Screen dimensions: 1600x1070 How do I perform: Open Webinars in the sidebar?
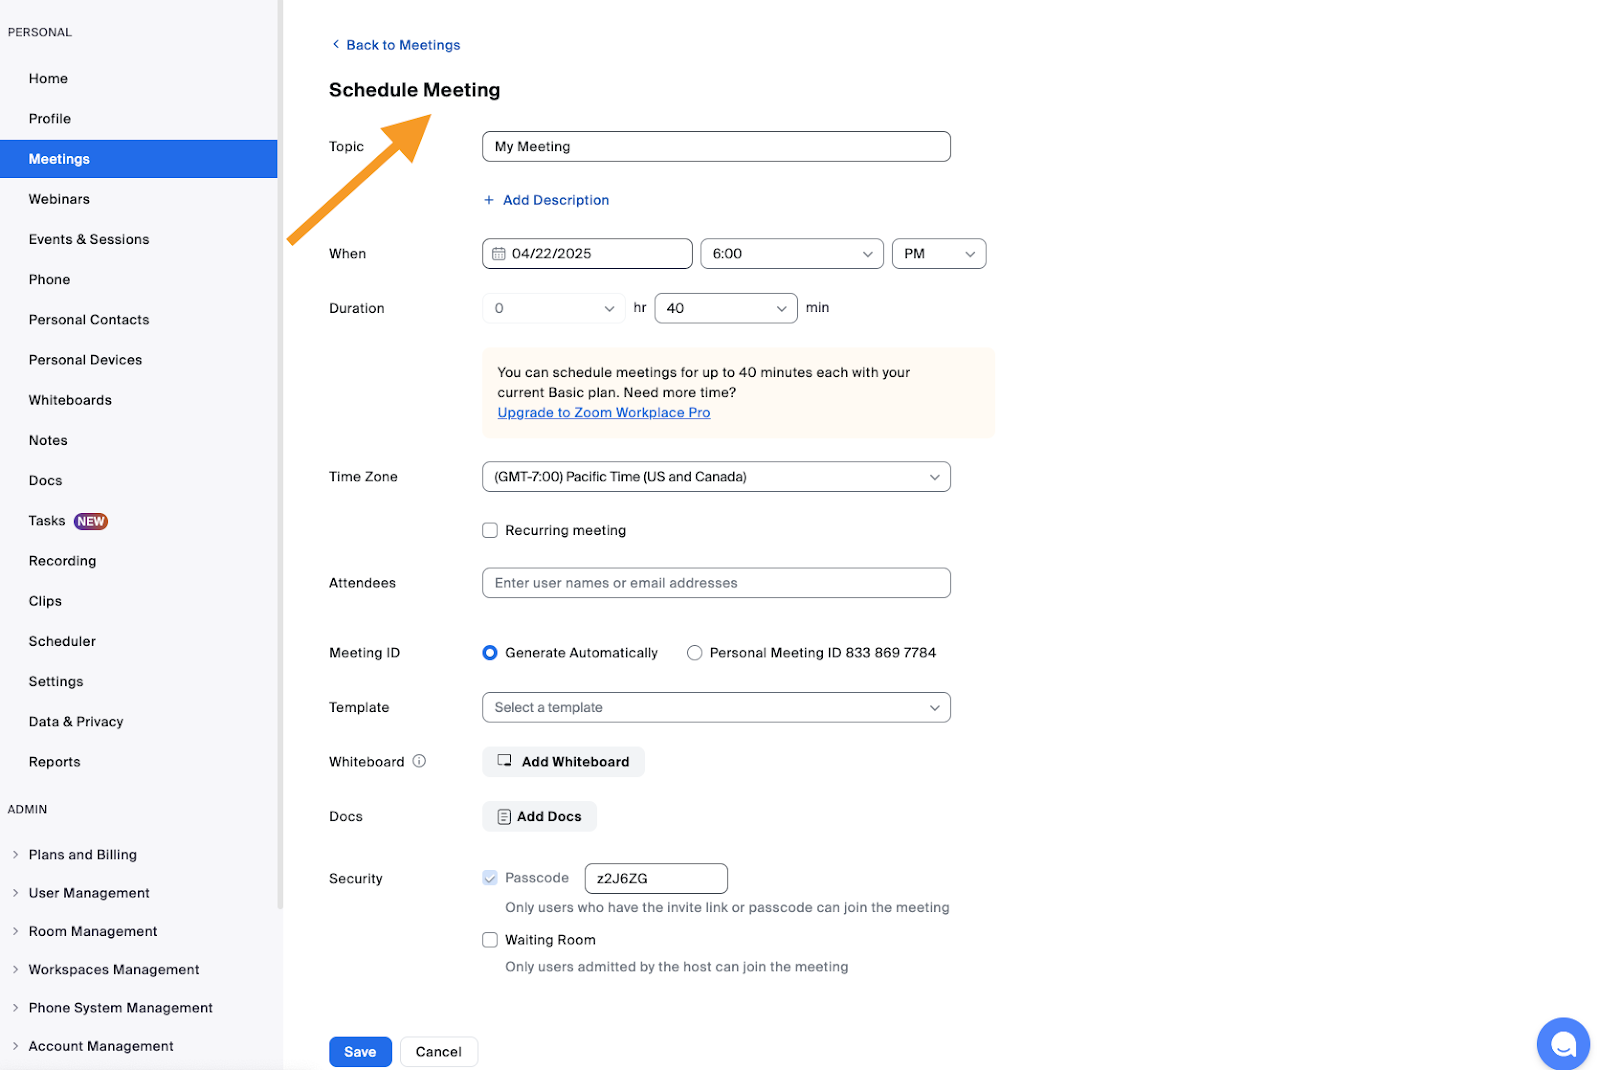coord(59,199)
